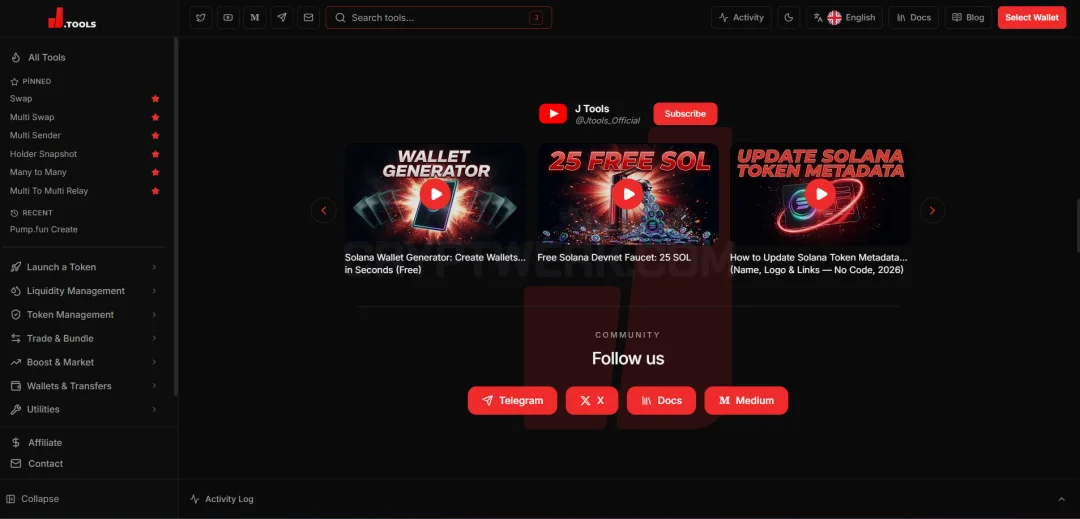
Task: Click the Wallets & Transfers wallet icon
Action: [x=15, y=386]
